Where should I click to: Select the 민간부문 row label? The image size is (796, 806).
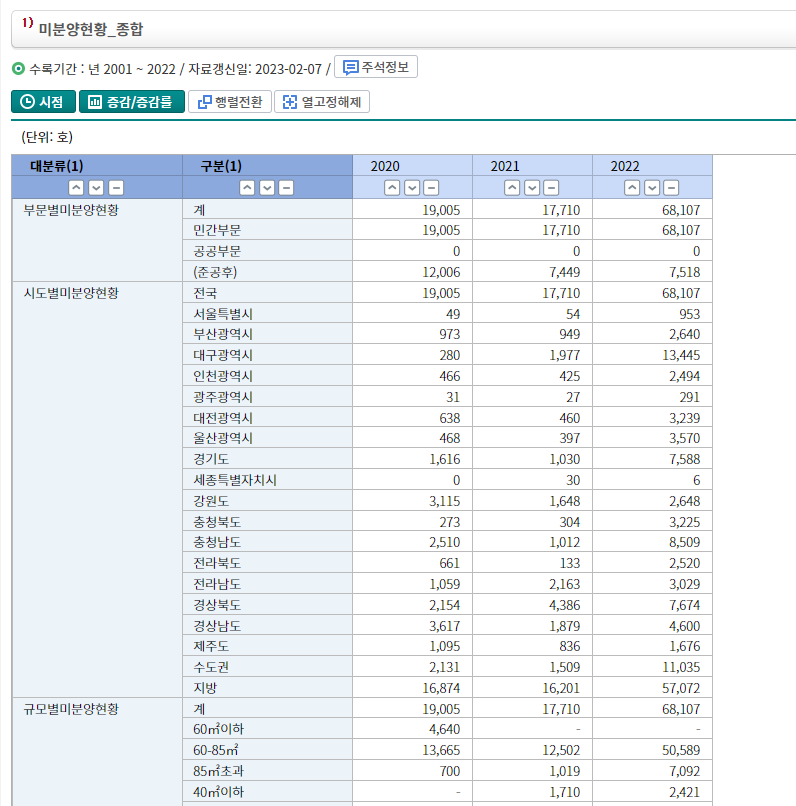[x=217, y=230]
